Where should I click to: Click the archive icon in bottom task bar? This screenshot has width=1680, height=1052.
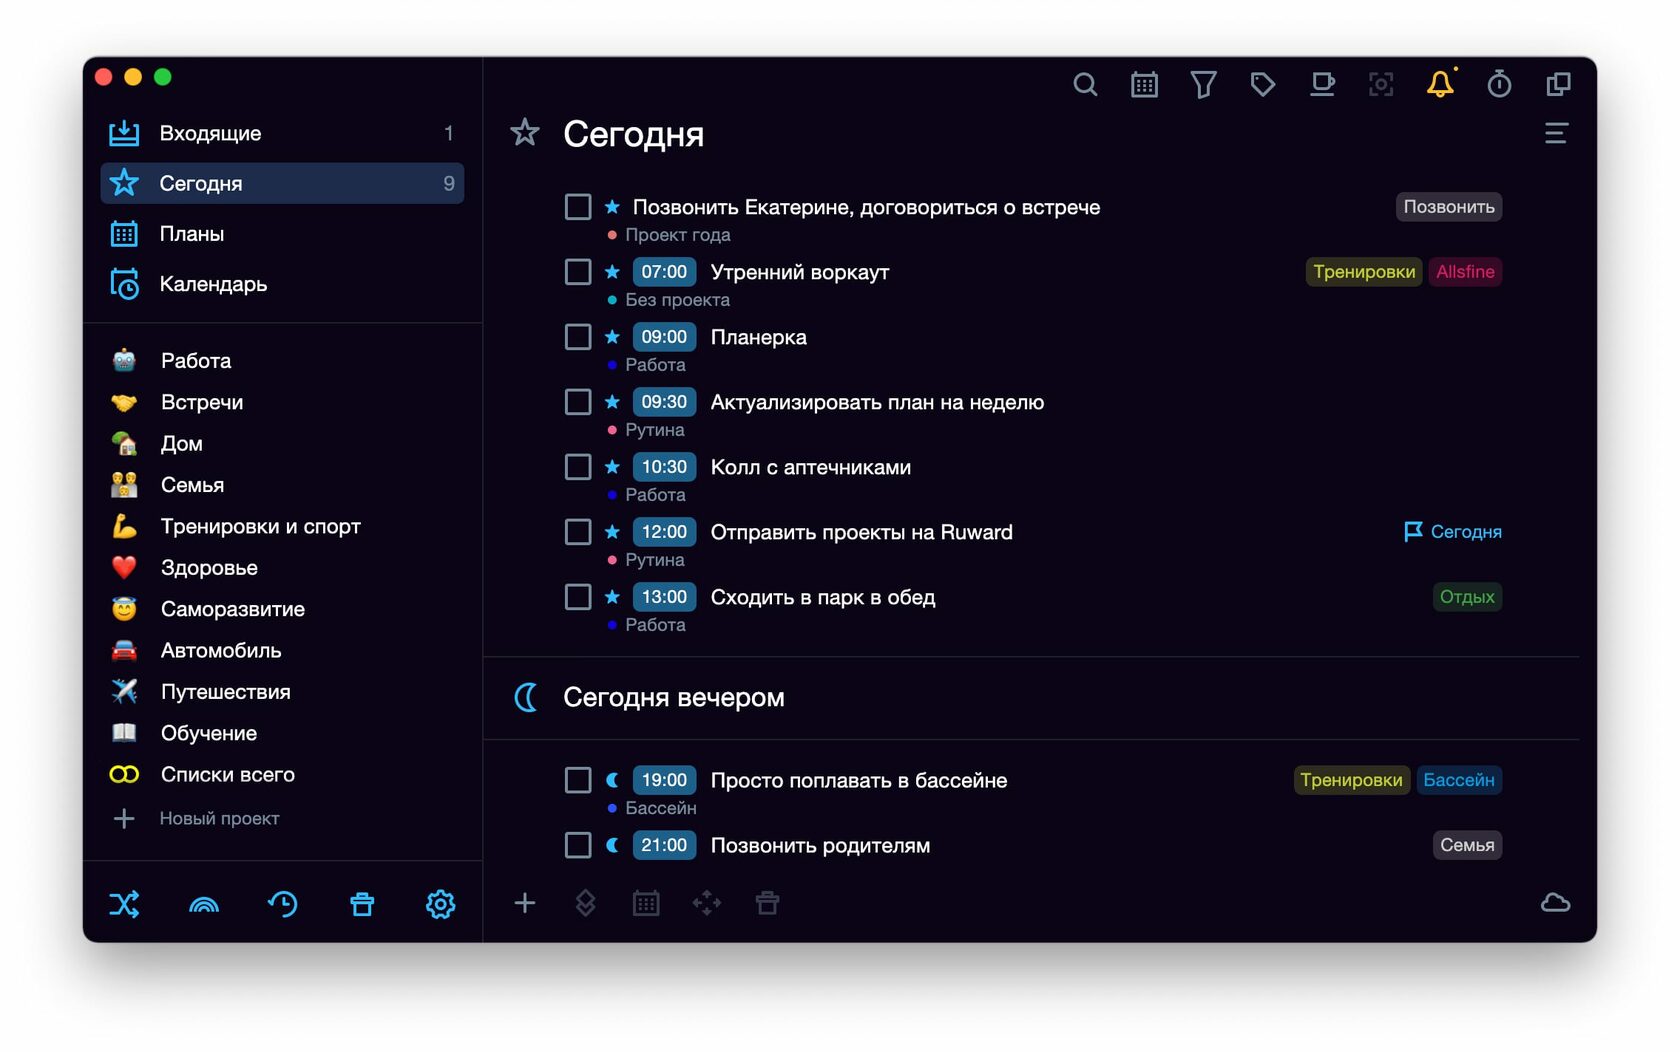pyautogui.click(x=767, y=903)
